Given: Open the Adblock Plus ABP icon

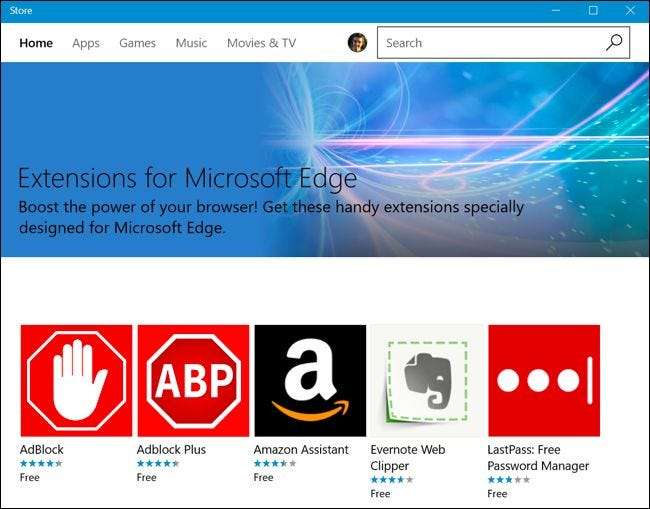Looking at the screenshot, I should [x=193, y=381].
